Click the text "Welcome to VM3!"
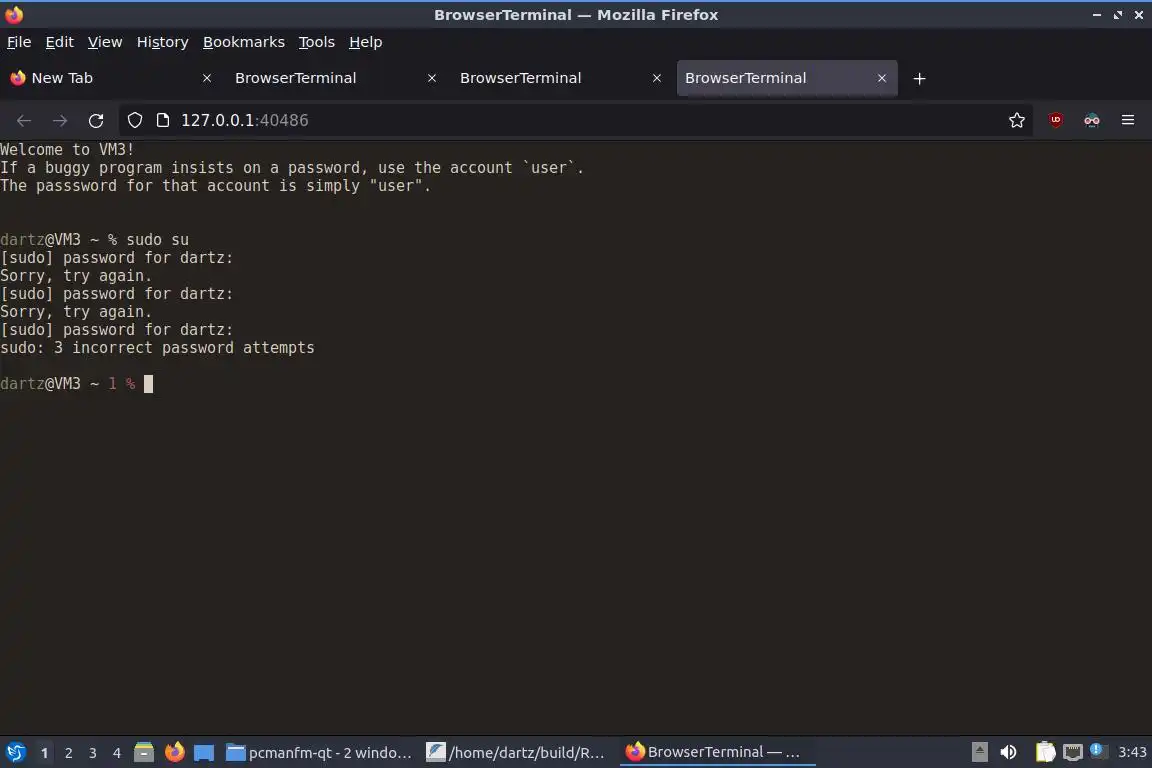The image size is (1152, 768). 67,150
